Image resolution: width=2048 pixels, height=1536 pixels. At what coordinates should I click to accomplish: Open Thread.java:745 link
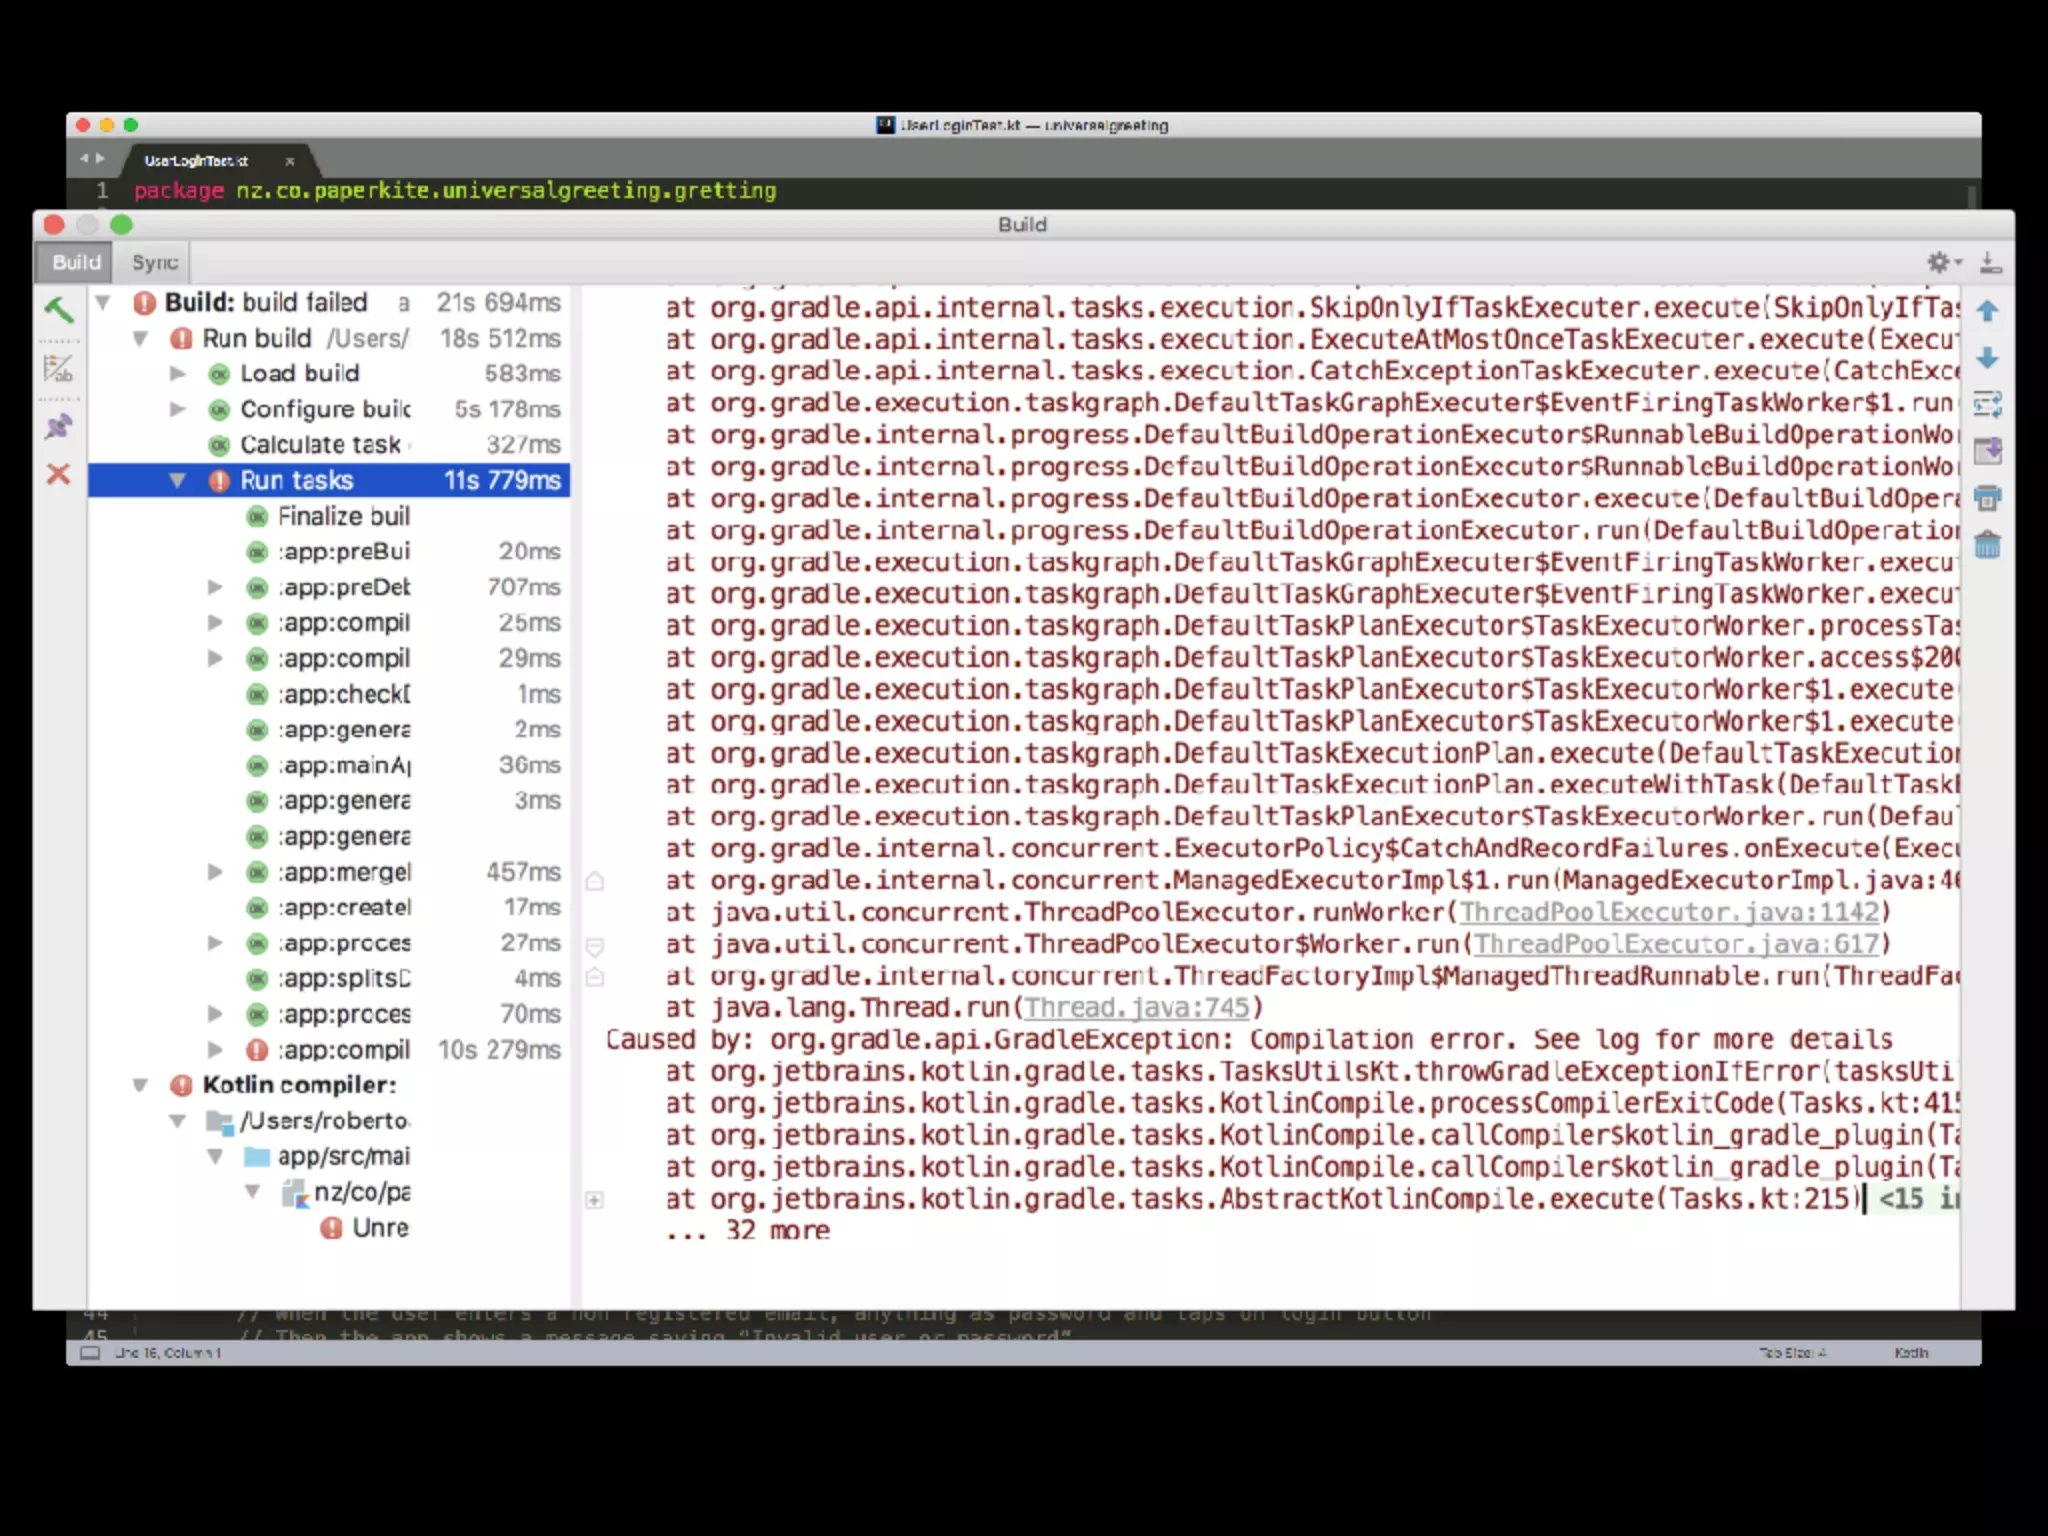(x=1136, y=1008)
